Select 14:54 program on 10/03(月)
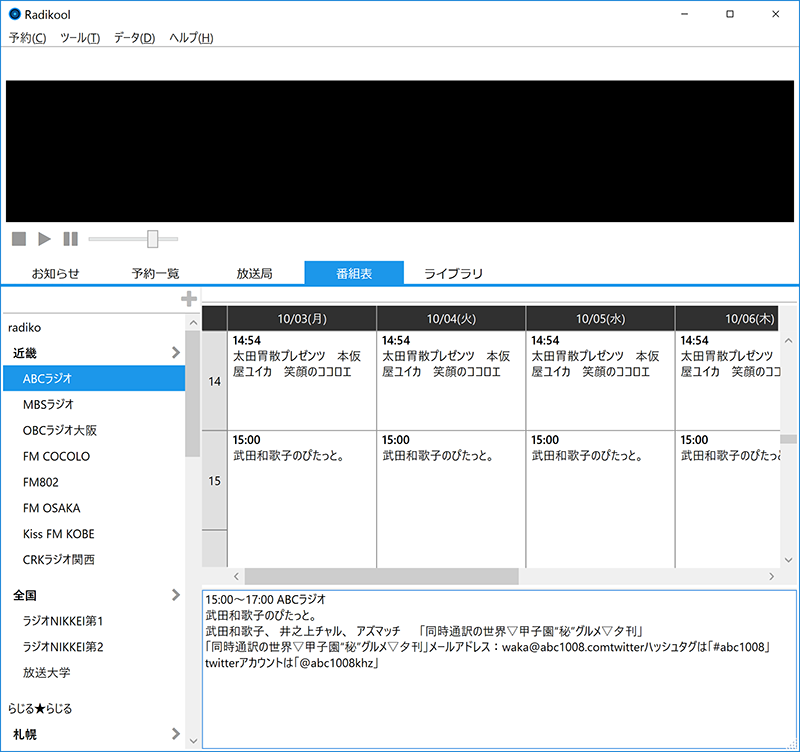 [302, 381]
